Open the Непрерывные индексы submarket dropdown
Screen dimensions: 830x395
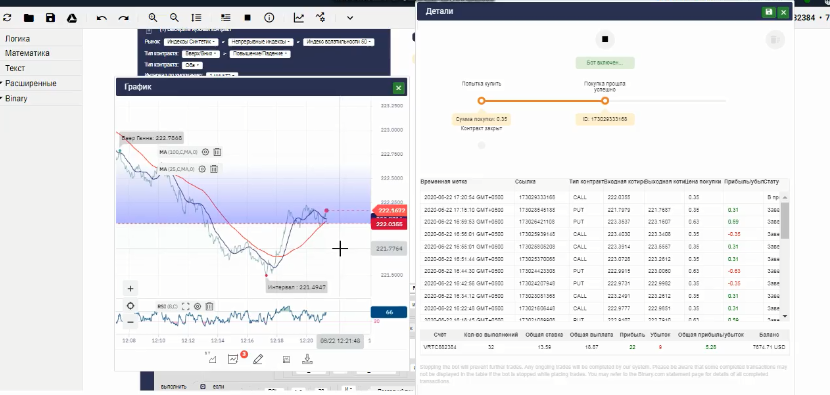(x=260, y=42)
